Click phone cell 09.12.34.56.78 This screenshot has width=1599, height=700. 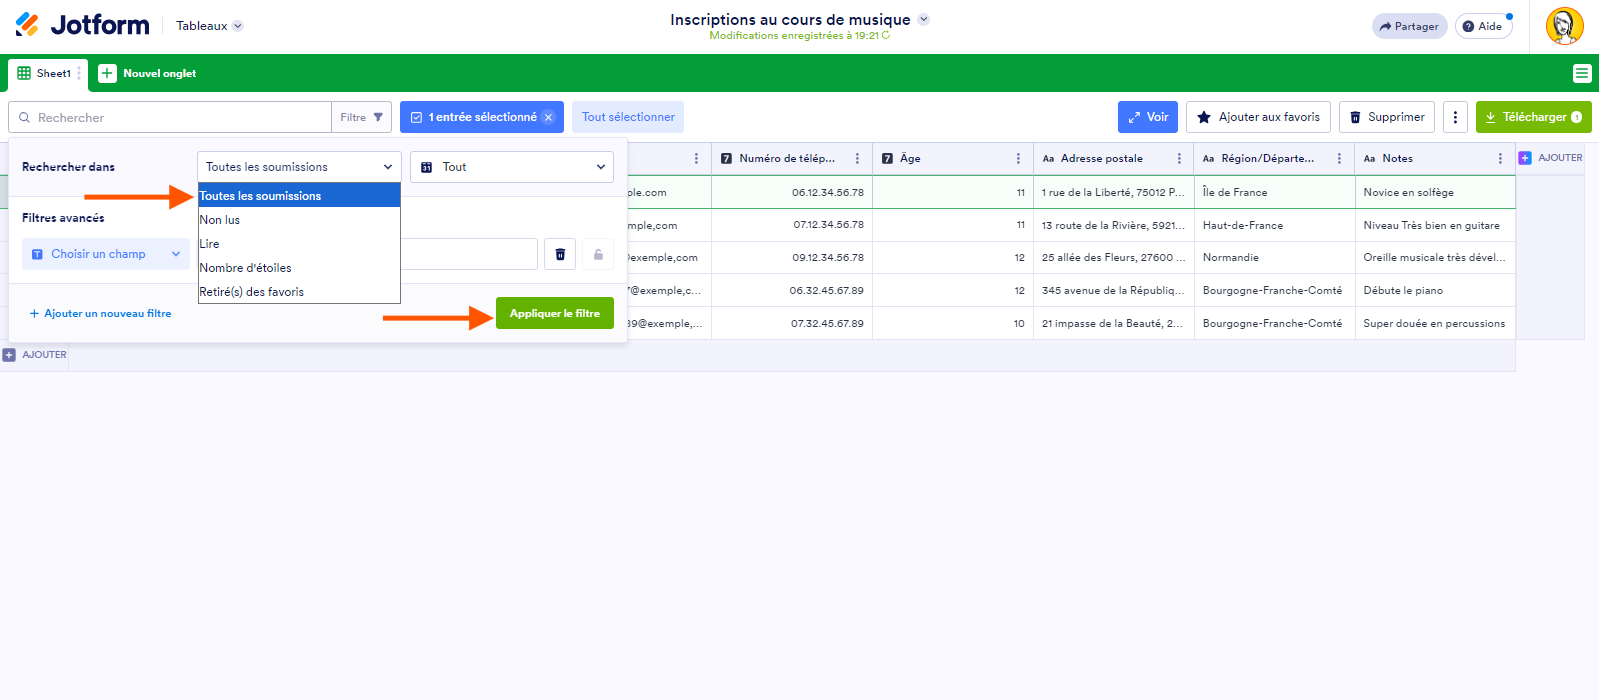(792, 257)
